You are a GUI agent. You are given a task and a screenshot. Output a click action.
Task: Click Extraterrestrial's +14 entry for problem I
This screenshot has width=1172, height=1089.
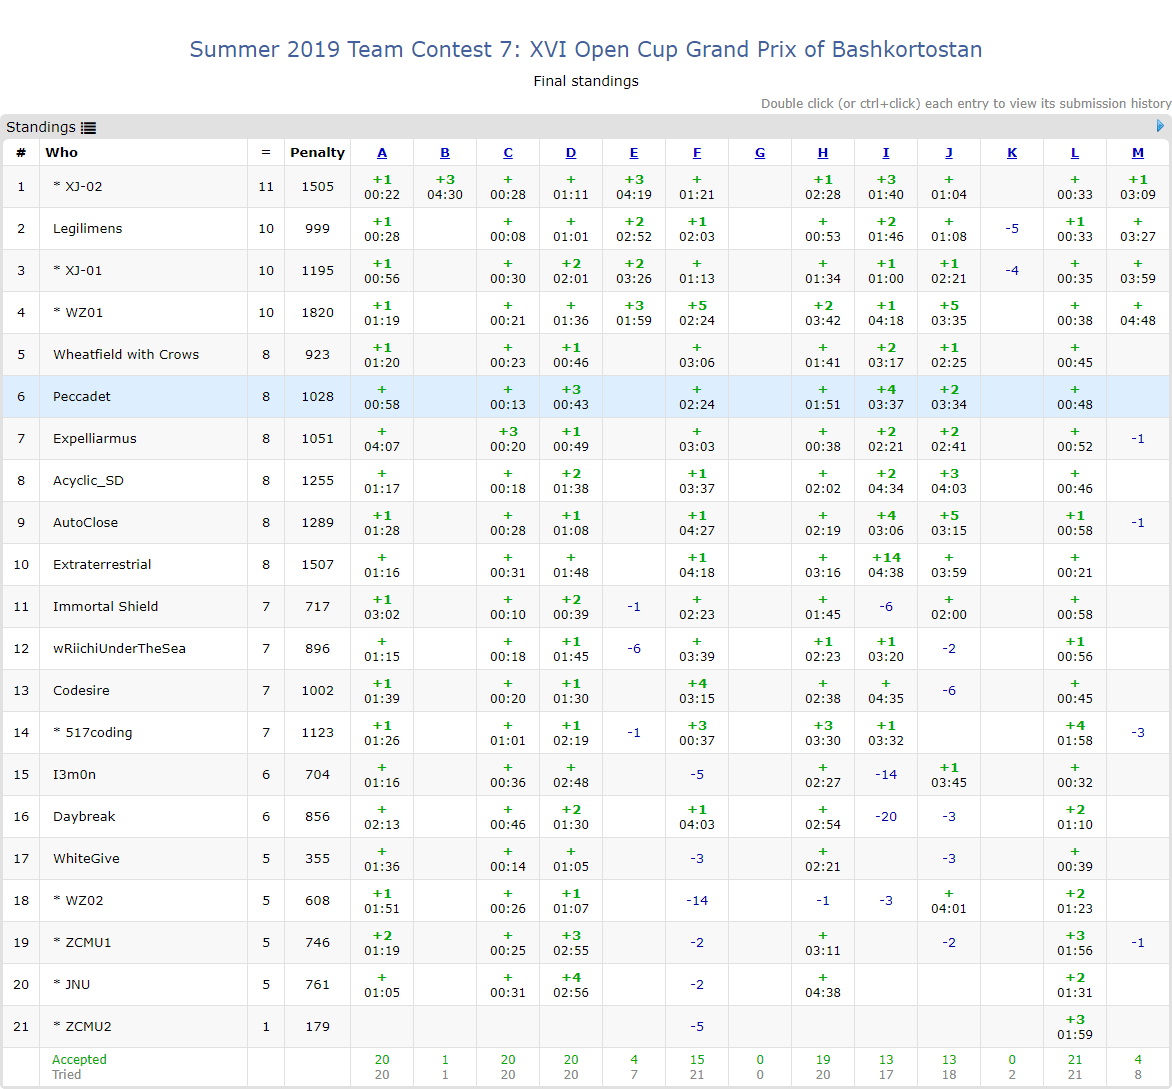[x=886, y=565]
